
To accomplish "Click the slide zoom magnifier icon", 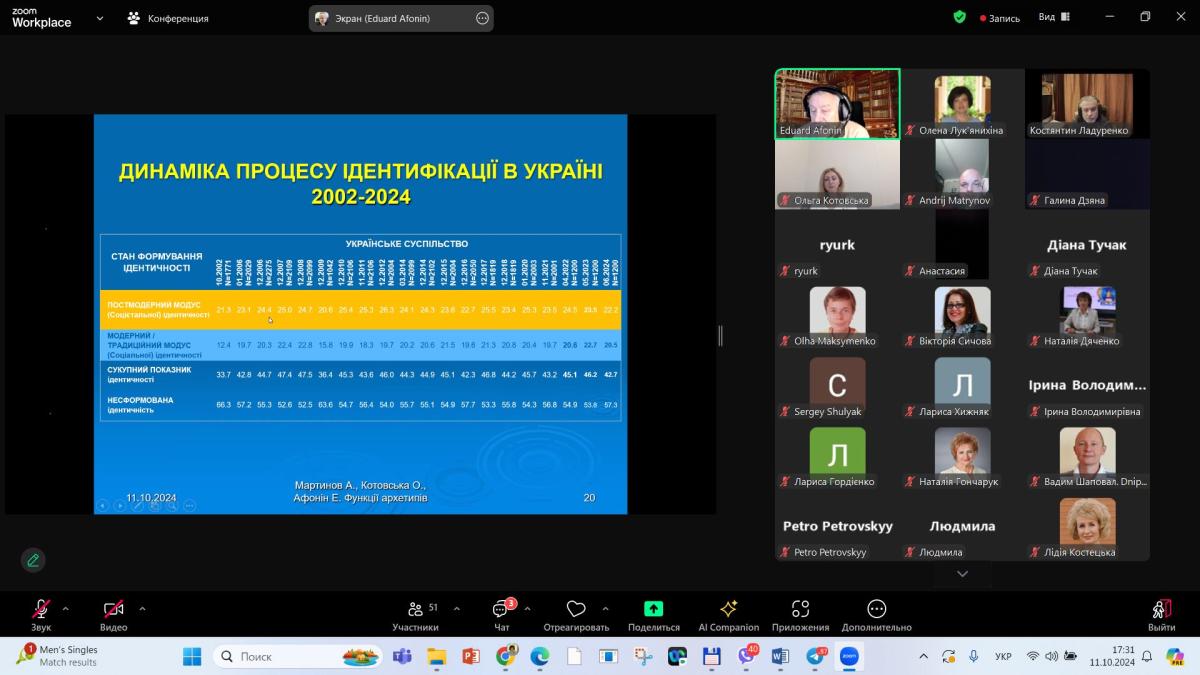I will coord(172,505).
